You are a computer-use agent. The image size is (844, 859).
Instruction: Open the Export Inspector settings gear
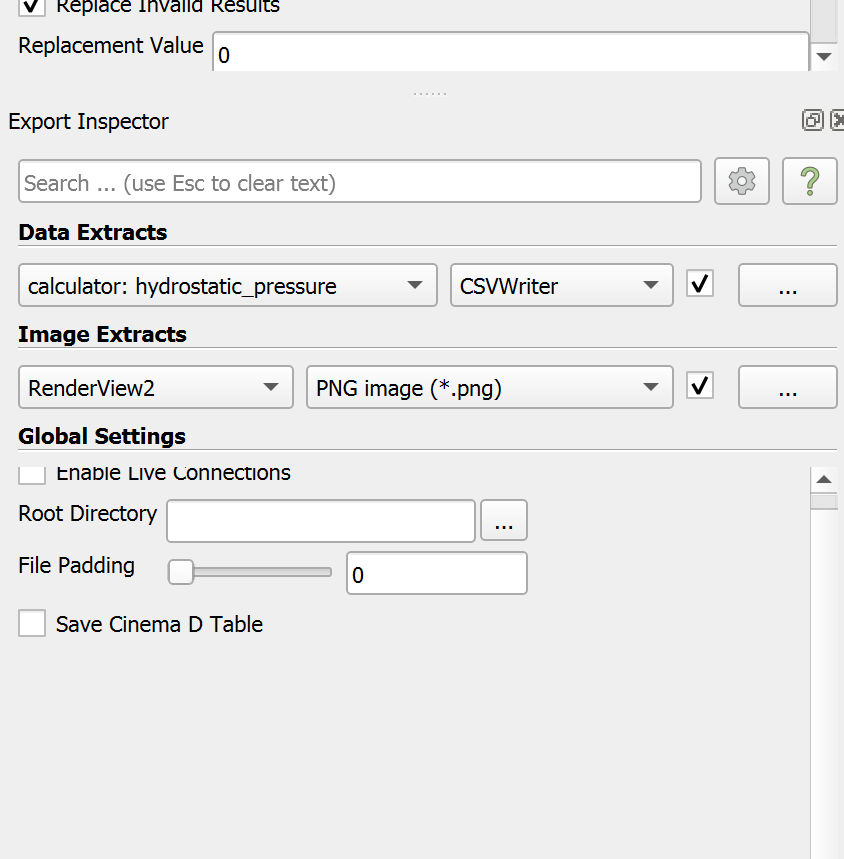tap(741, 181)
